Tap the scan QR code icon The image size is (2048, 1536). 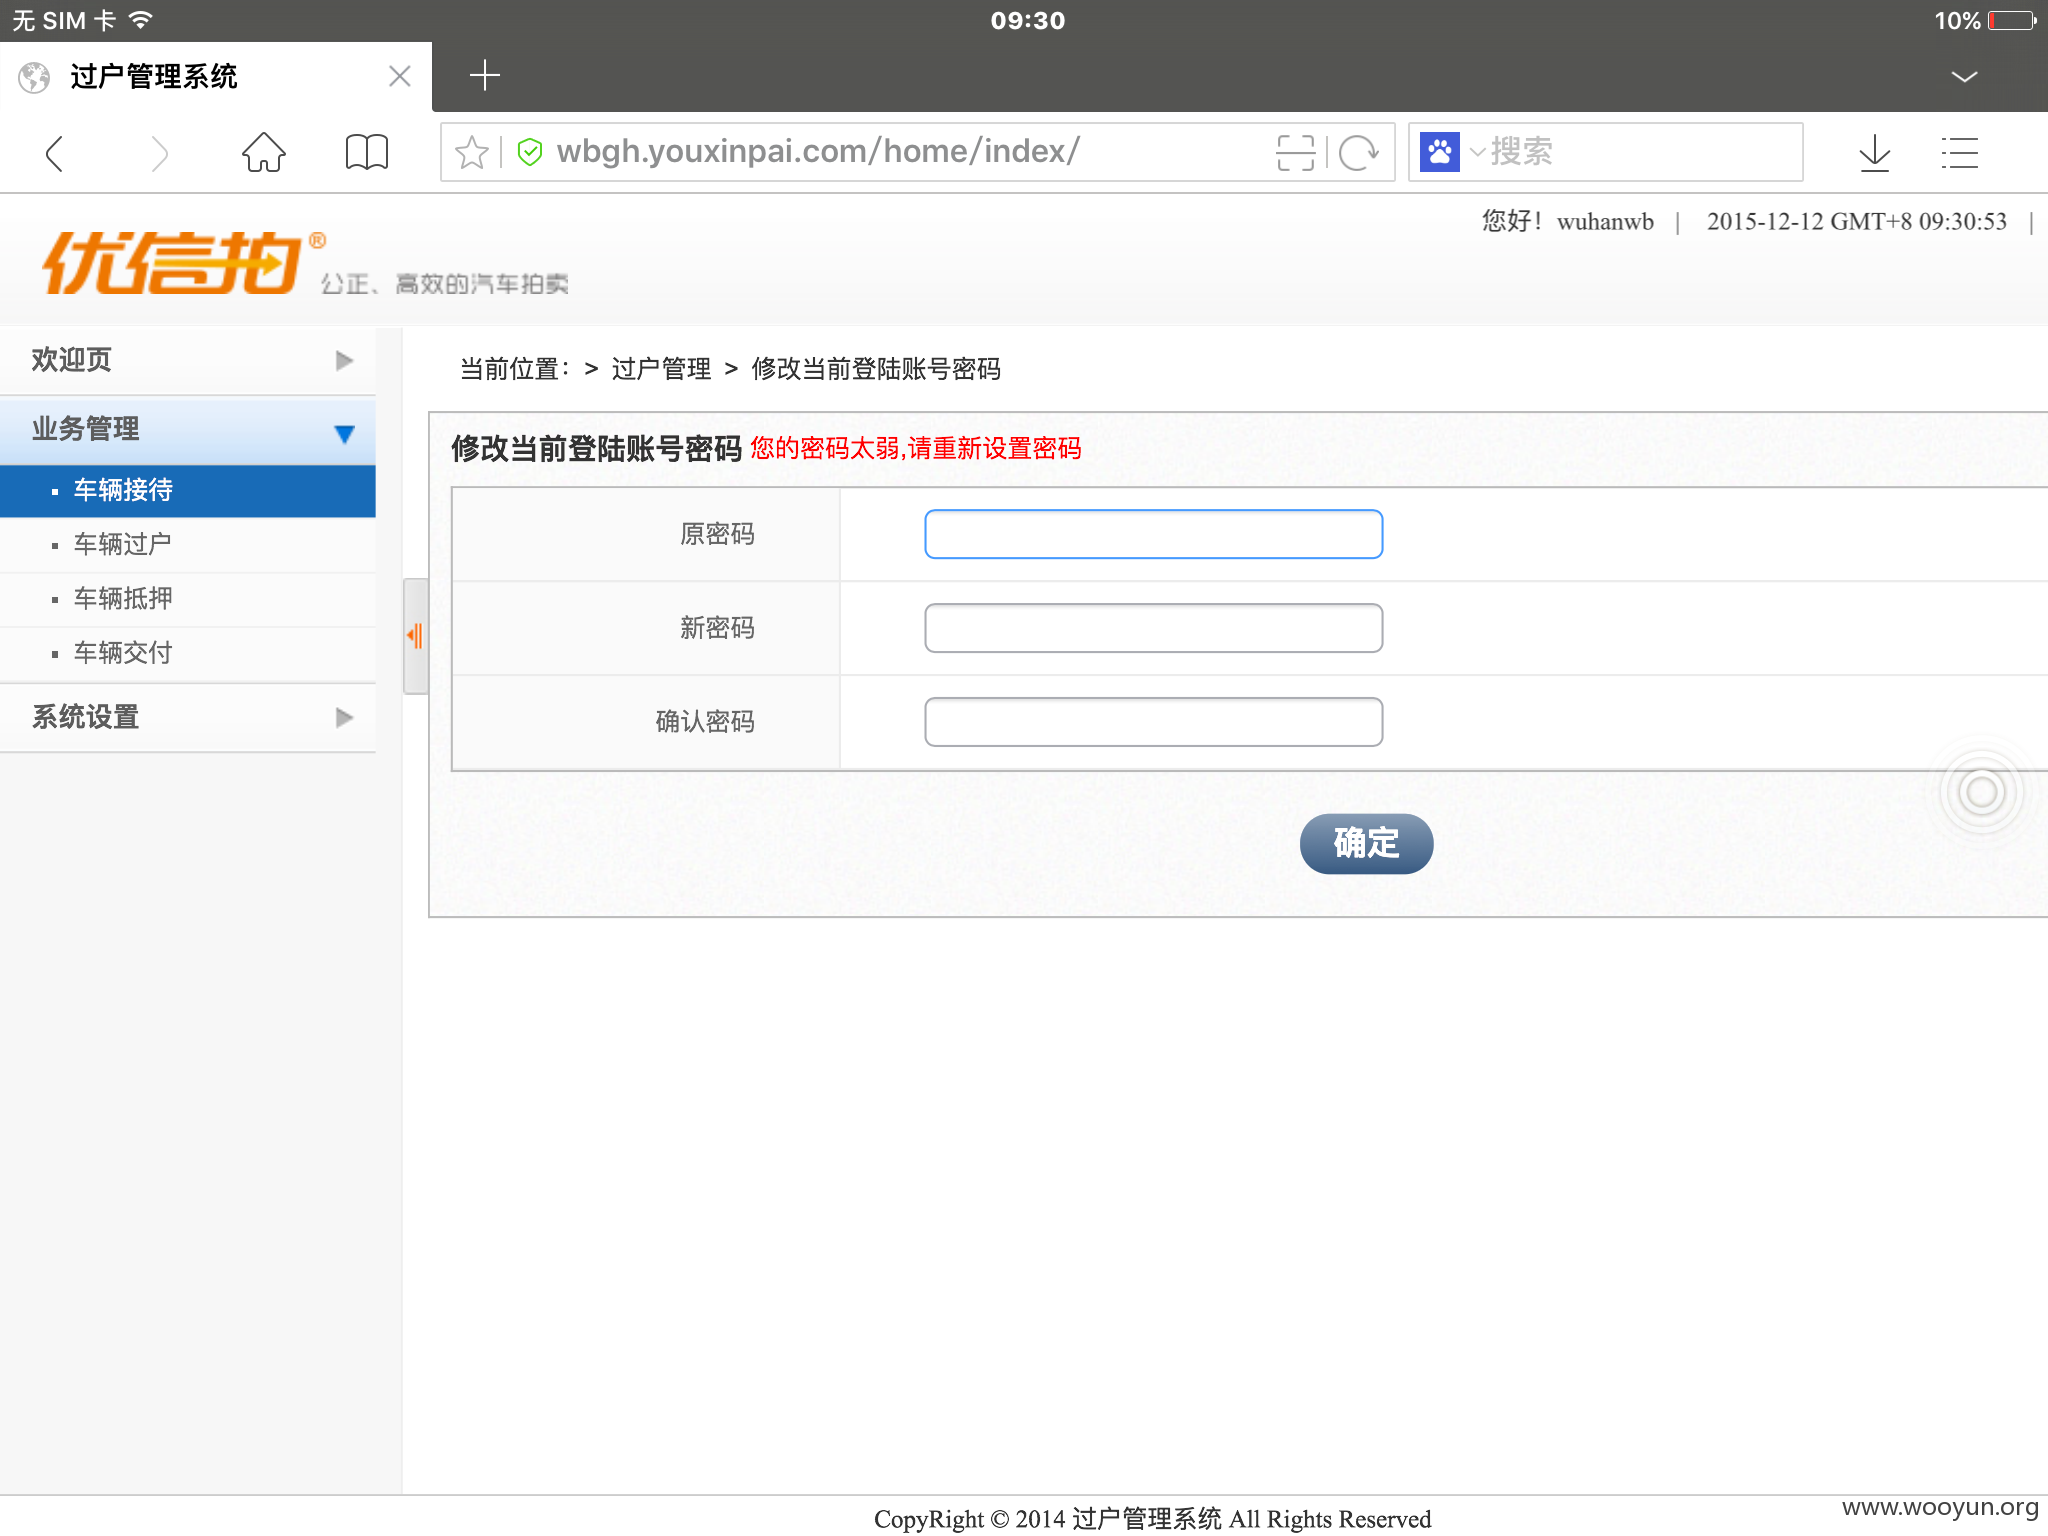tap(1295, 152)
